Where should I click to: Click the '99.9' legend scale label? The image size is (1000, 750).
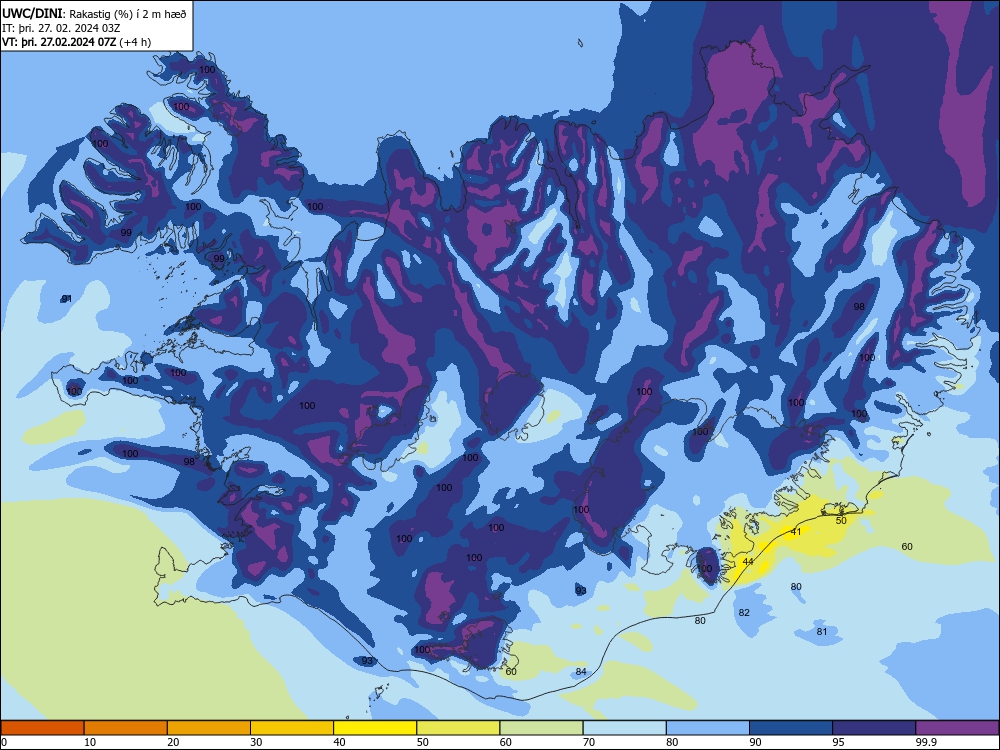[926, 742]
